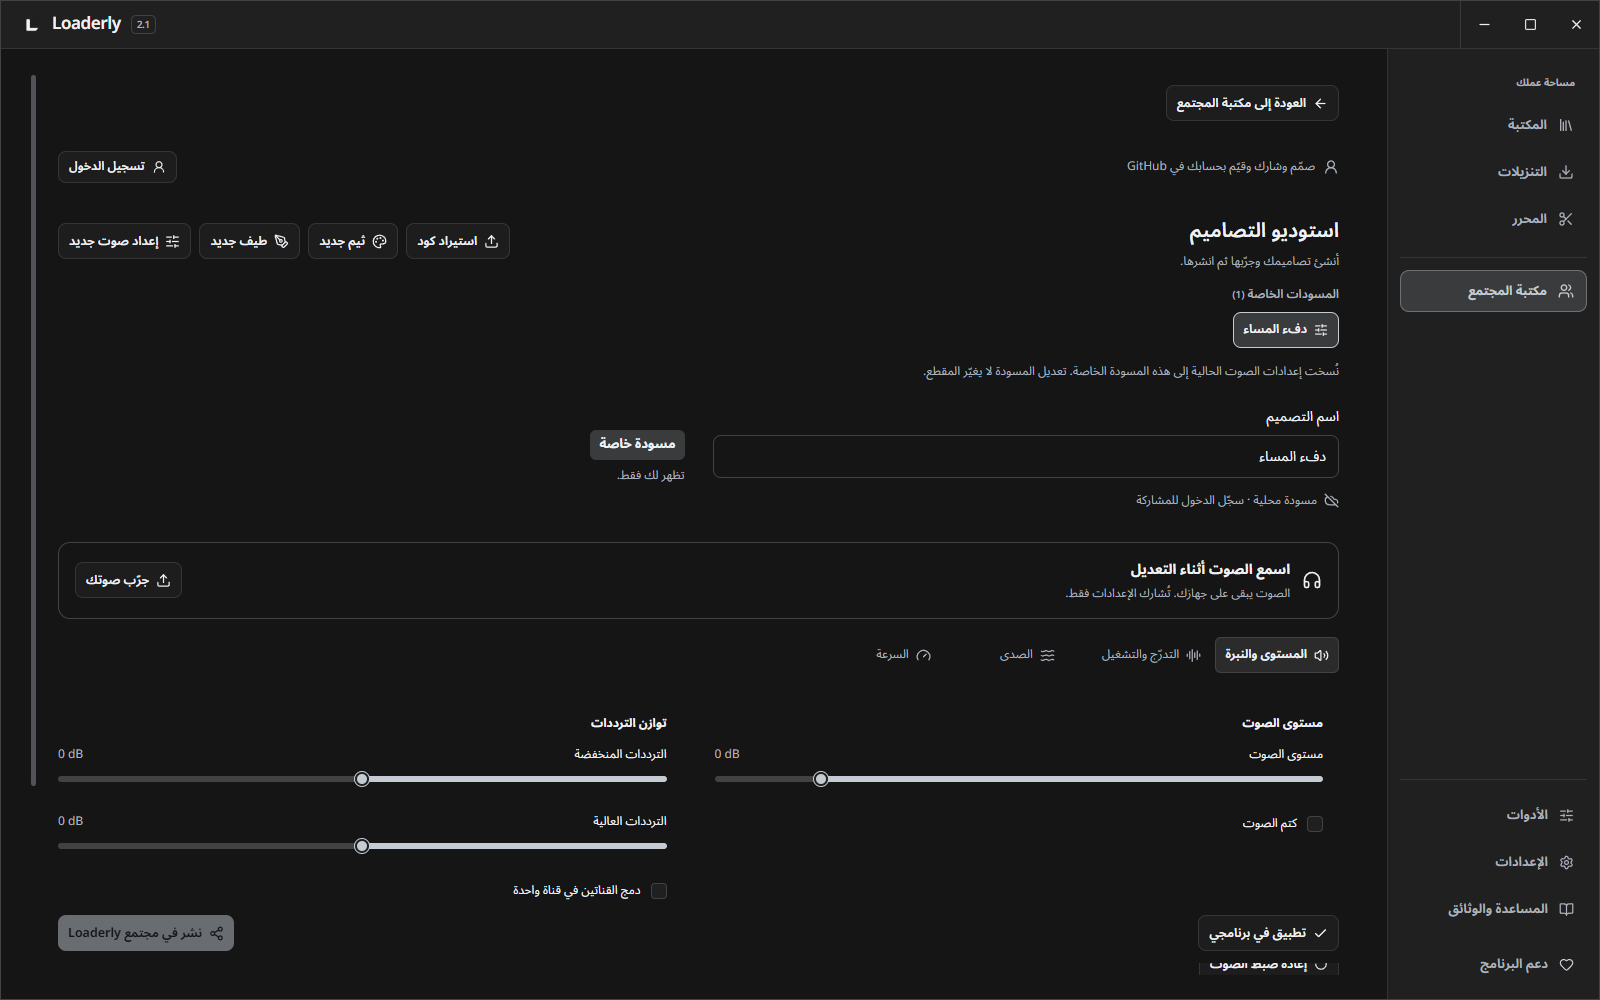Click the share icon on publish button

click(x=216, y=933)
